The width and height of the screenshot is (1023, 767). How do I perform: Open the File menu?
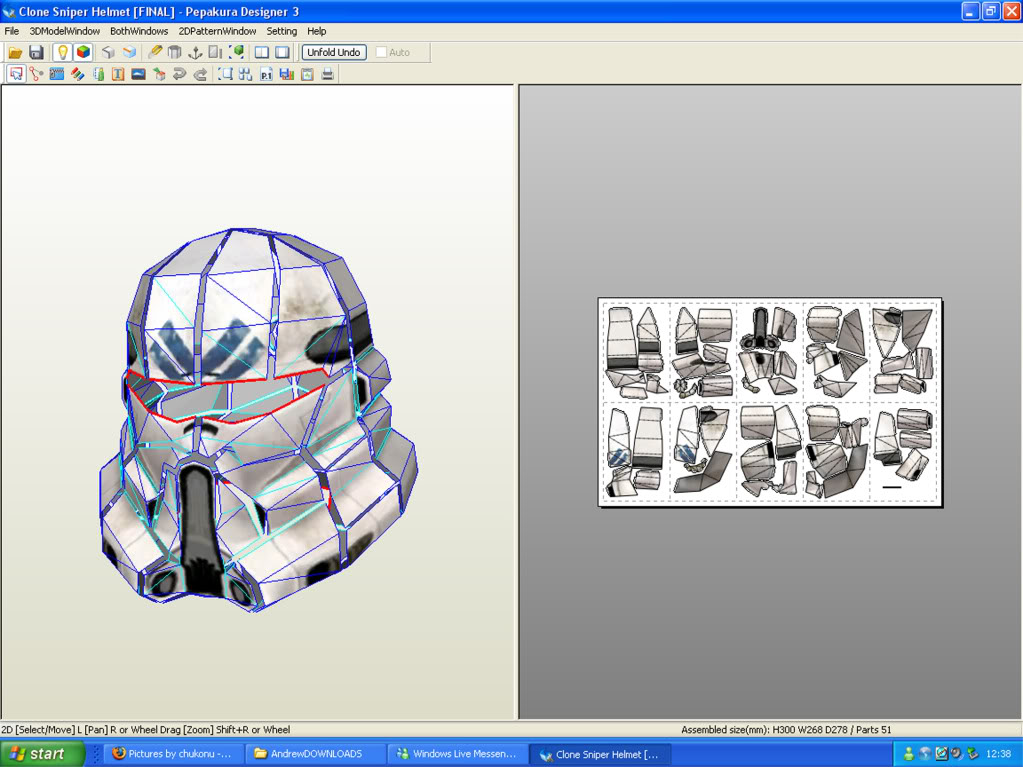12,31
